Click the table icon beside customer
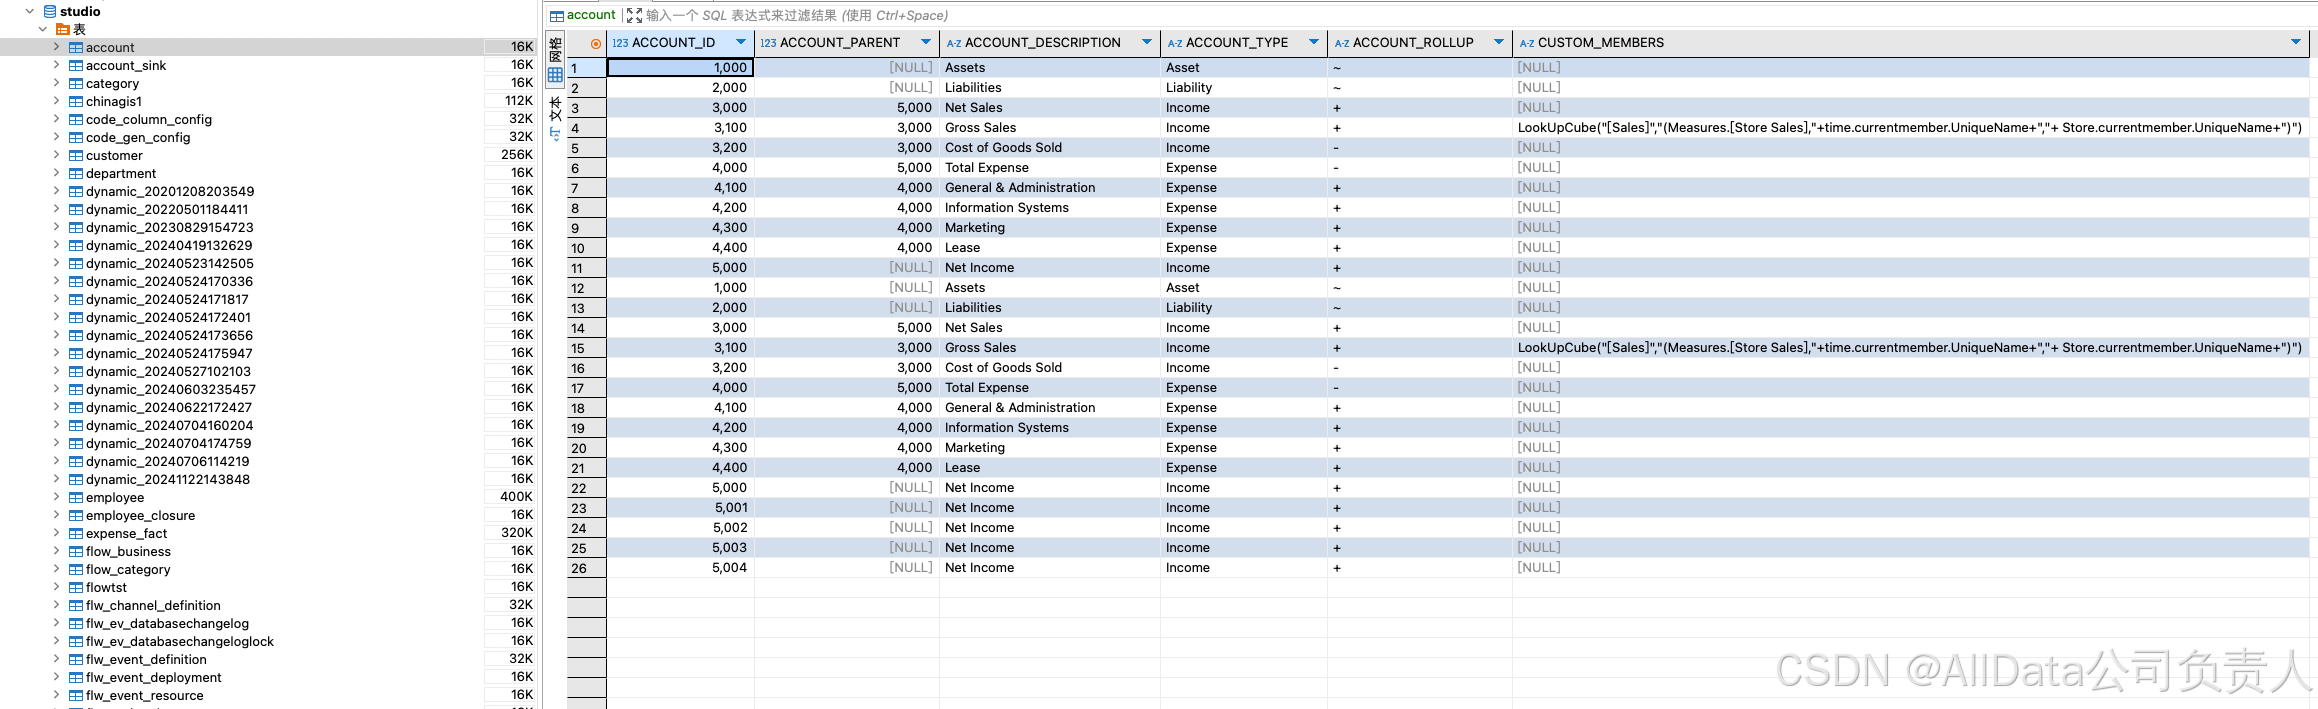The image size is (2318, 709). tap(76, 155)
